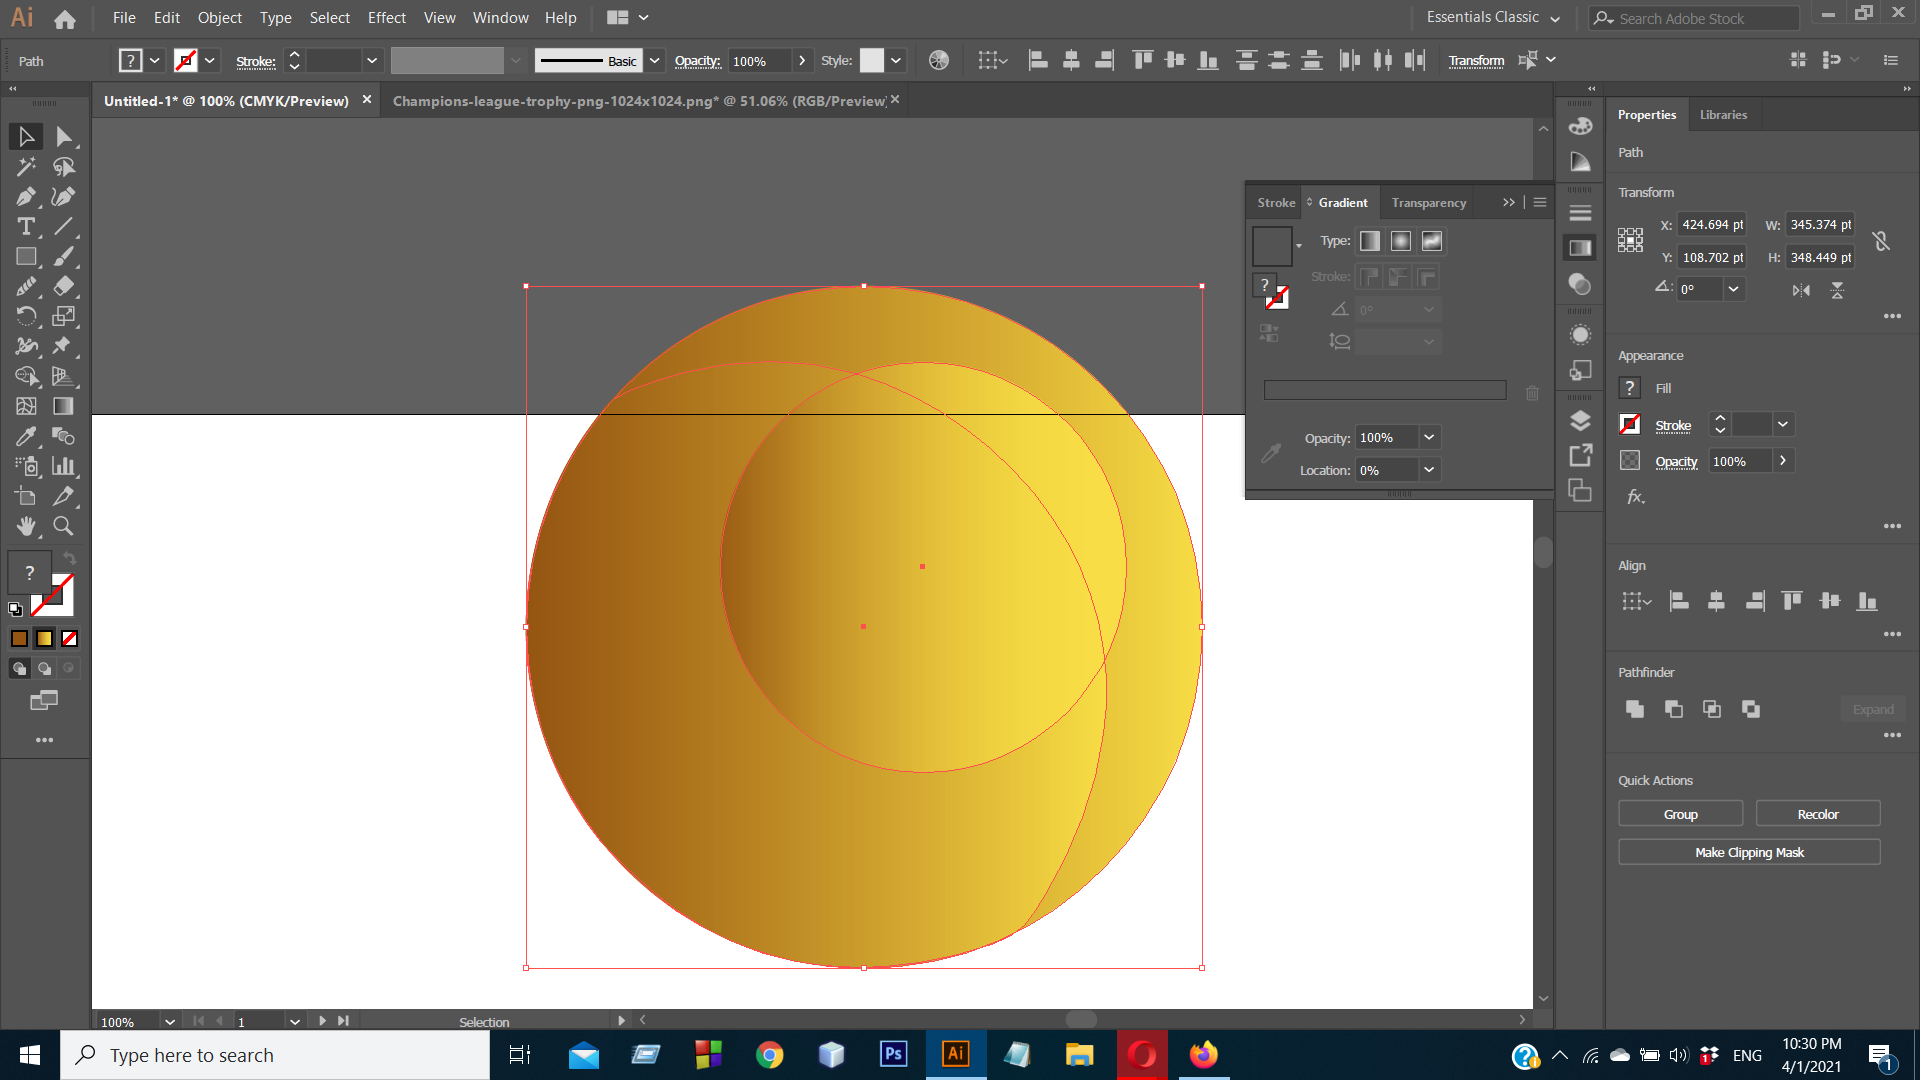
Task: Select the Type tool
Action: pos(26,227)
